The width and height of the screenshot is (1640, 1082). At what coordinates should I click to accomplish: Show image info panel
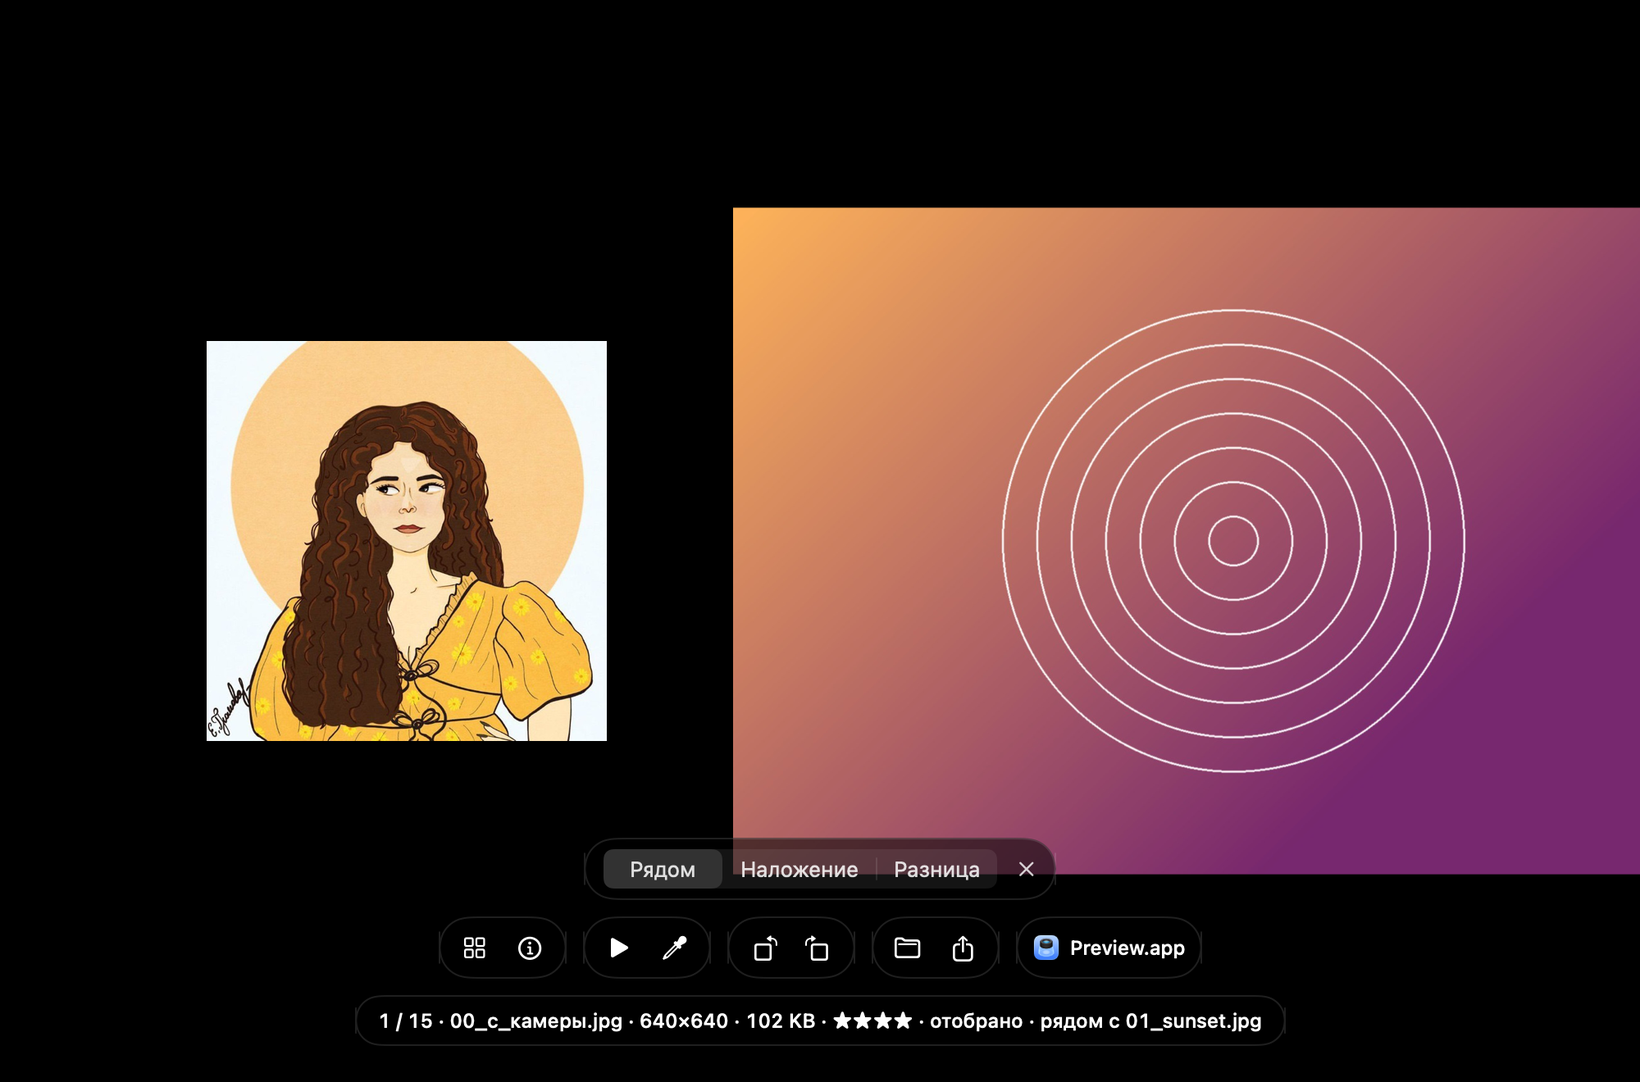tap(530, 948)
